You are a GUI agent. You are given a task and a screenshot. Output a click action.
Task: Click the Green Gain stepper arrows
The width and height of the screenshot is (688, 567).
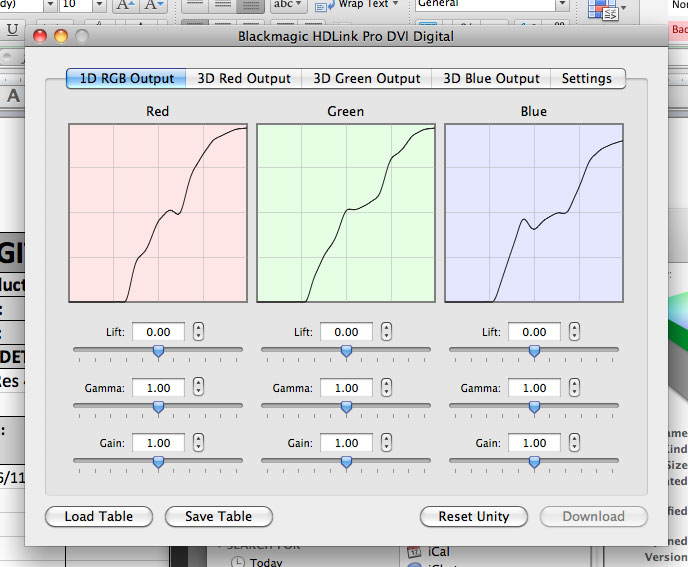pyautogui.click(x=386, y=443)
